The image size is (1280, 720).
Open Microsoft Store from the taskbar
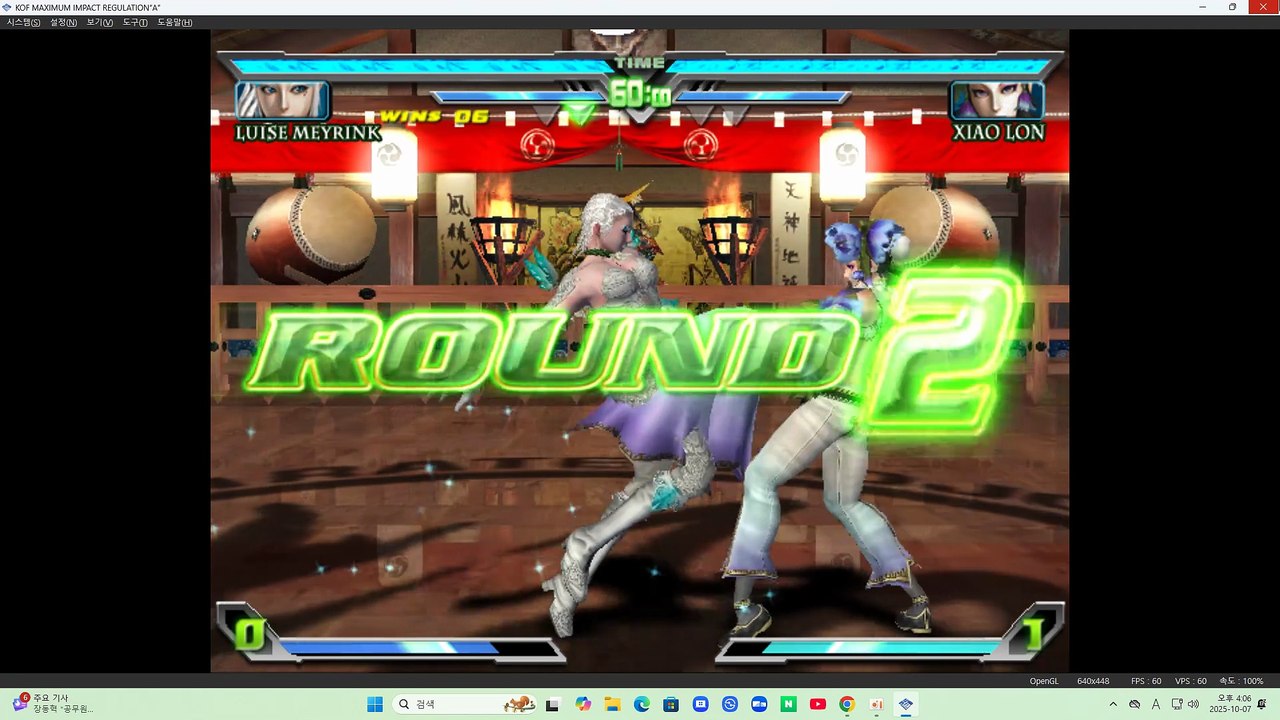[x=671, y=704]
